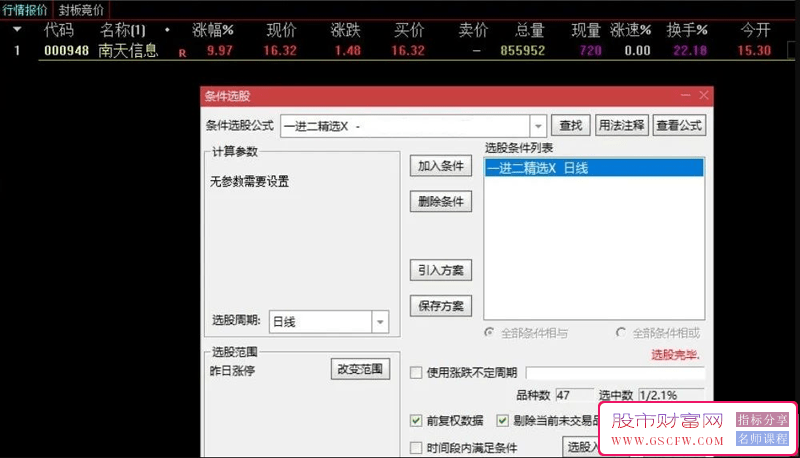The image size is (800, 458).
Task: Click 加入条件 button
Action: coord(441,166)
